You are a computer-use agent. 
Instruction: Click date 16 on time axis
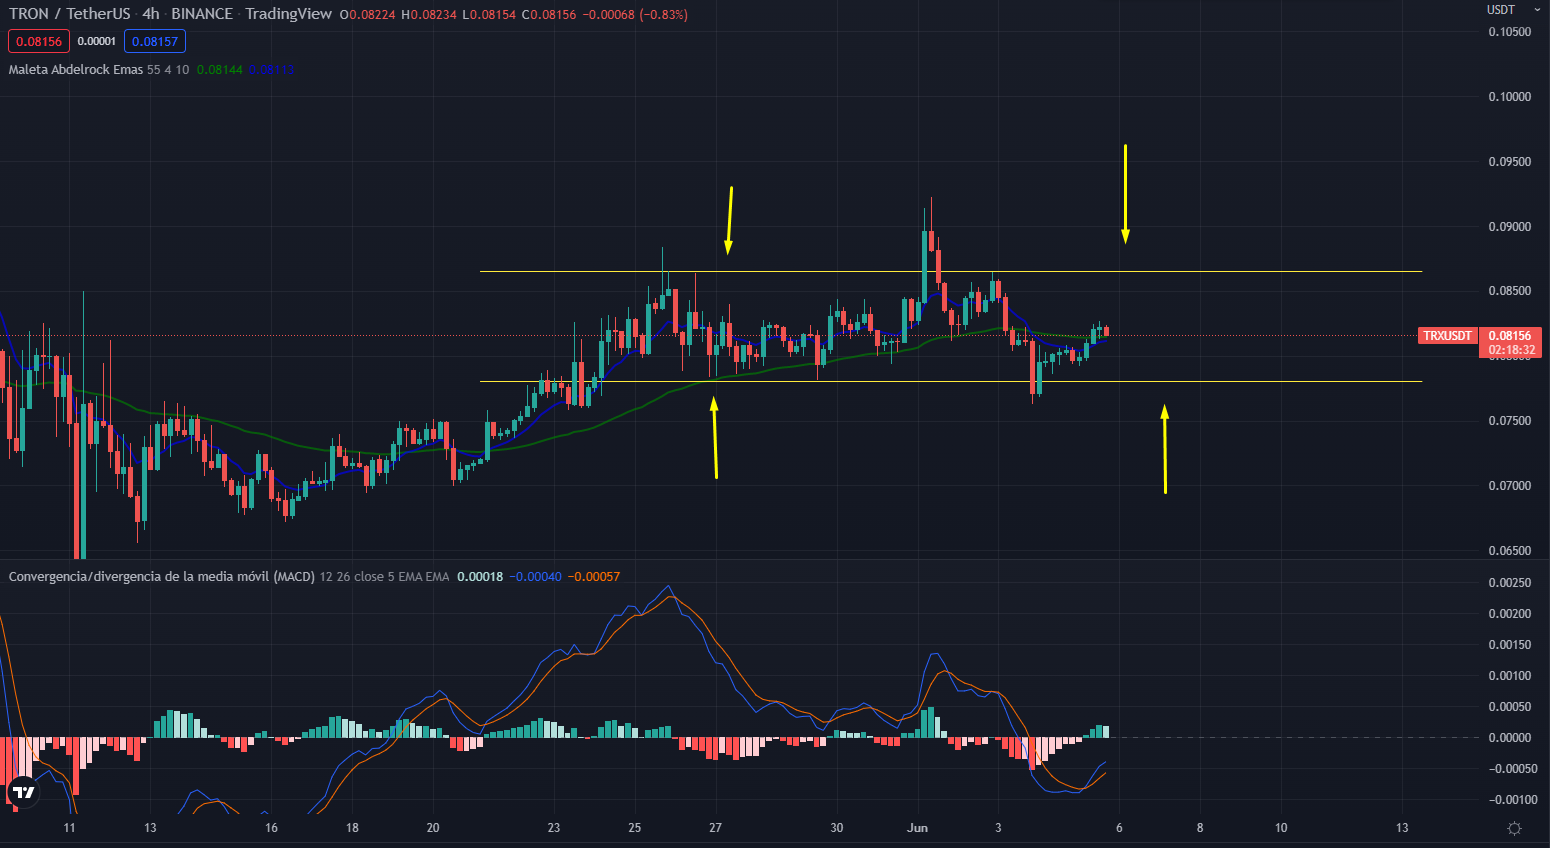[271, 828]
